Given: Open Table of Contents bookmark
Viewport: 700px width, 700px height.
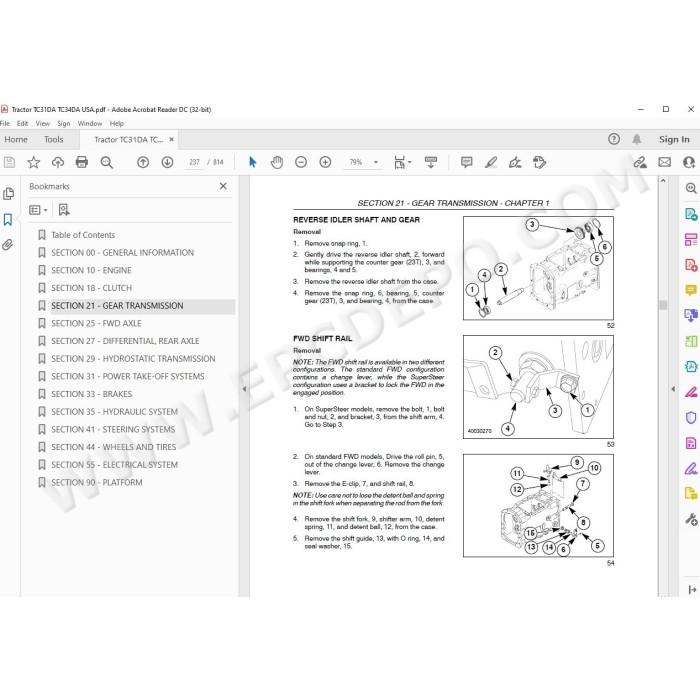Looking at the screenshot, I should (83, 235).
